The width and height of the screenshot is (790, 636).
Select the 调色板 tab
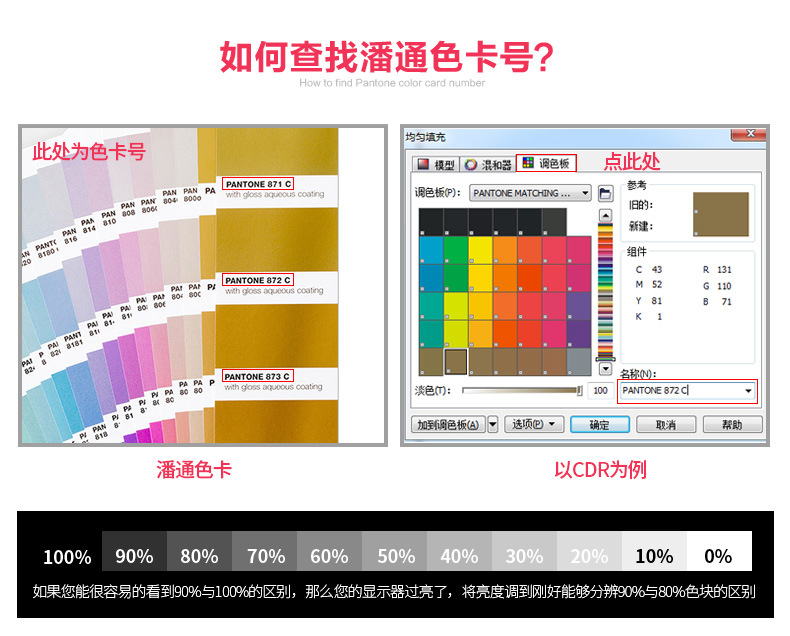[x=546, y=163]
